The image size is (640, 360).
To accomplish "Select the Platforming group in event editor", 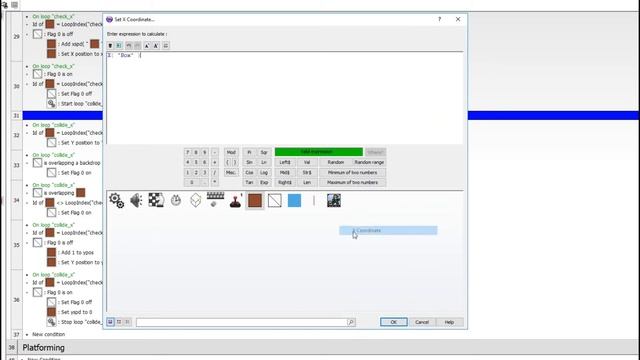I will (43, 348).
